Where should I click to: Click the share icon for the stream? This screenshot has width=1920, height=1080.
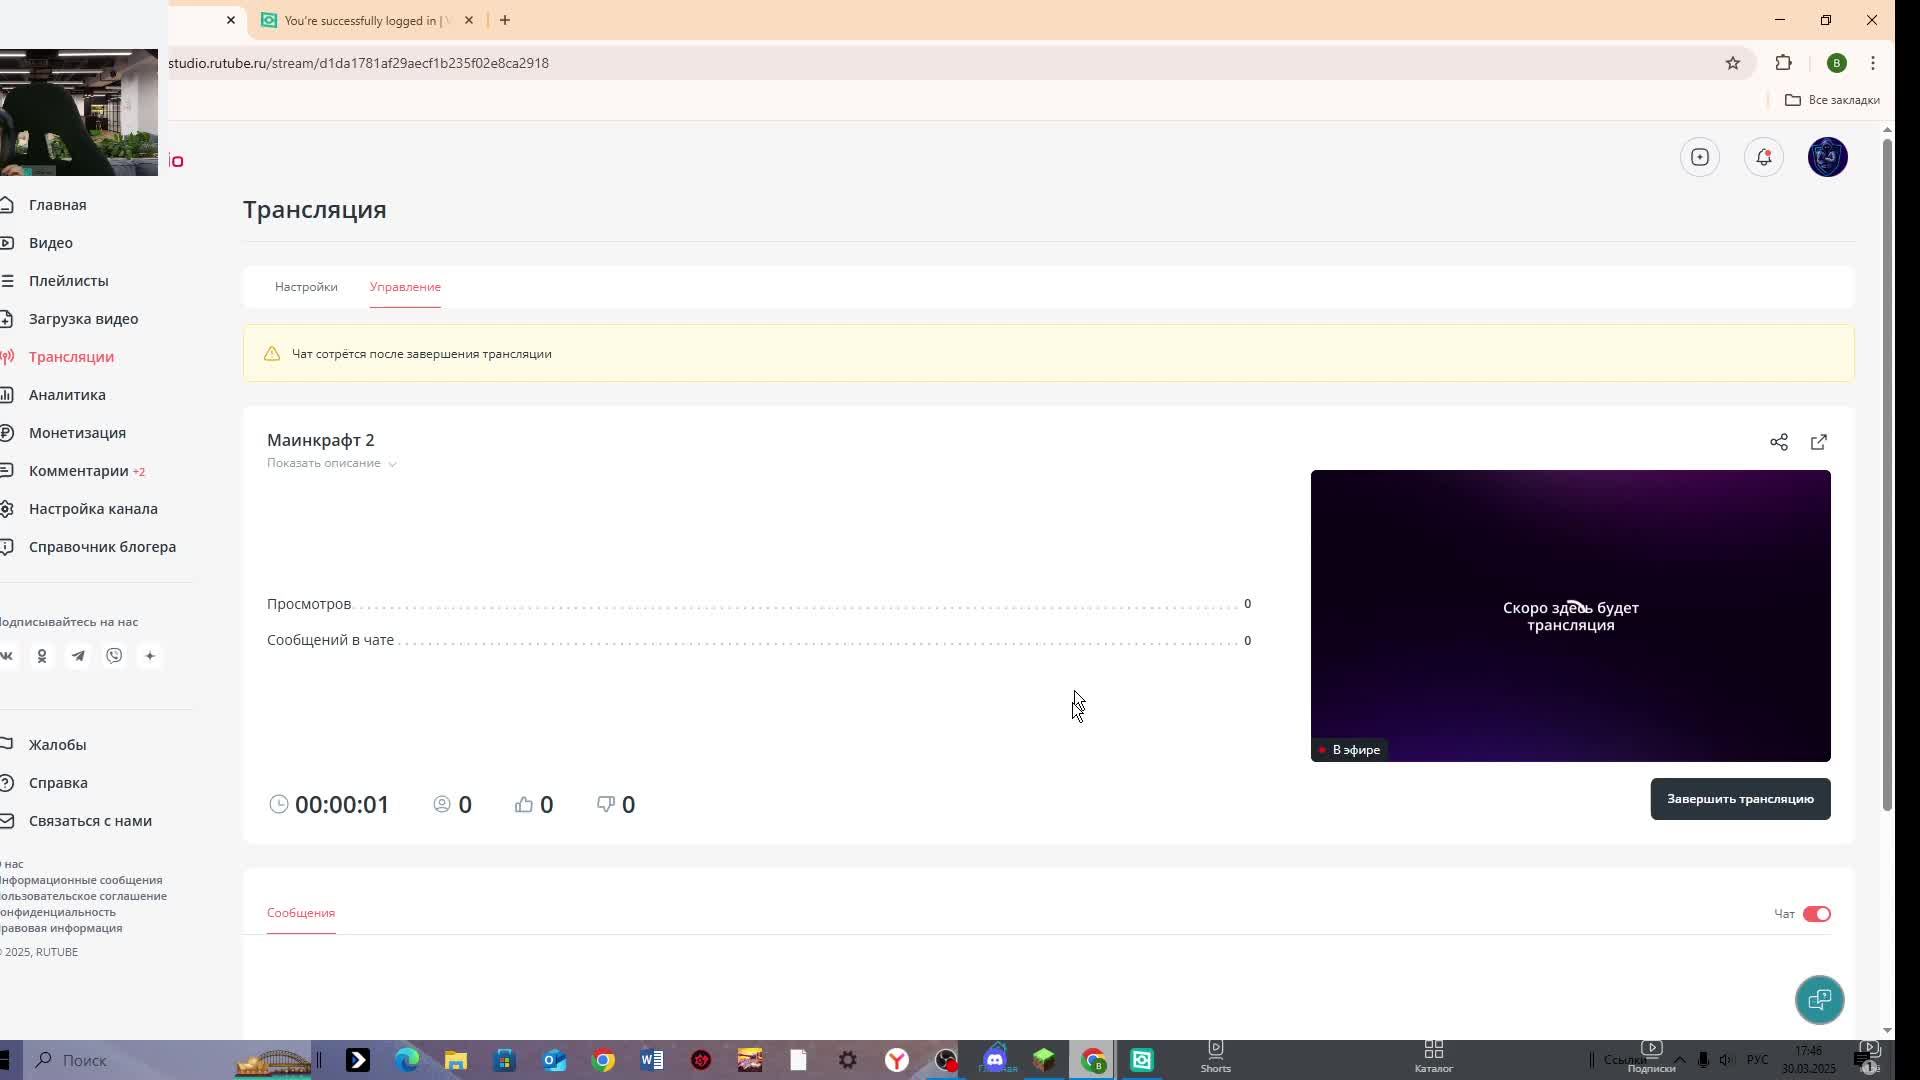[1778, 442]
